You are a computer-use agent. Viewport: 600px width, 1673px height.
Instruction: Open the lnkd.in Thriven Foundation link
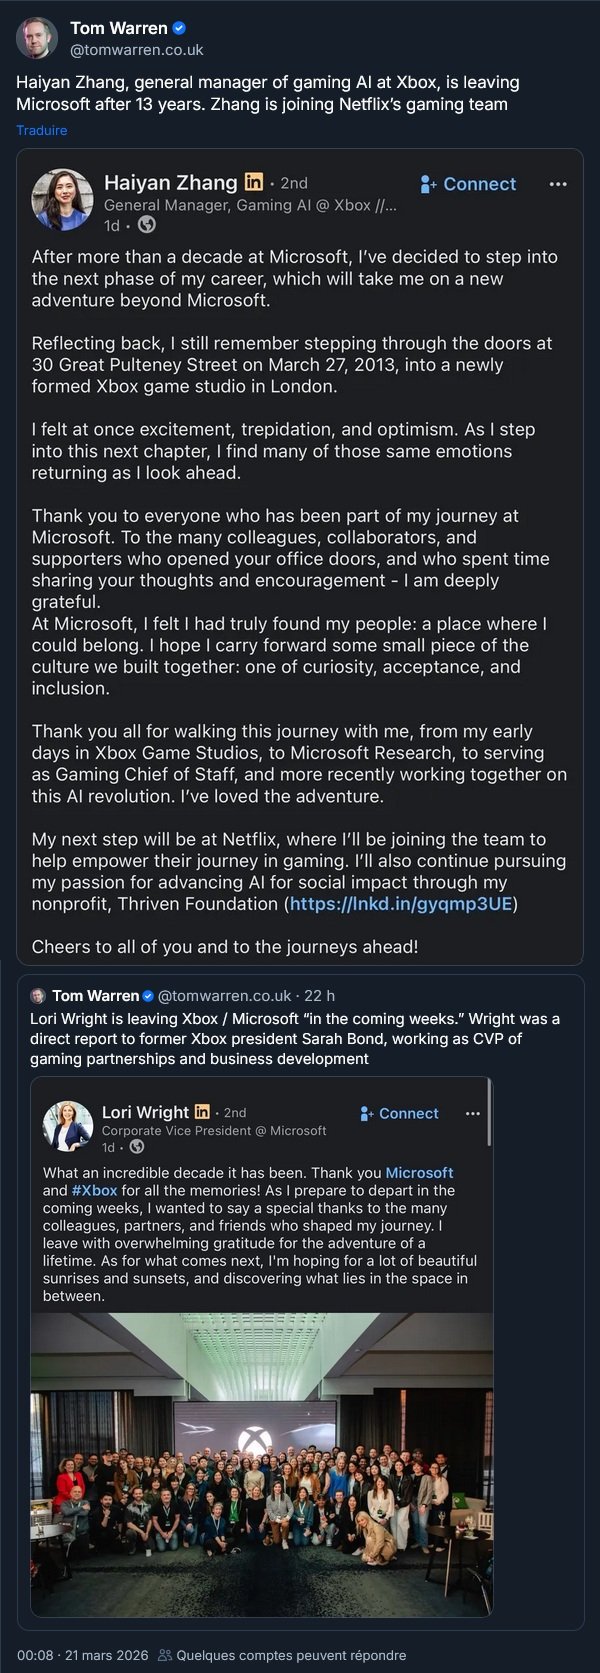pos(400,904)
